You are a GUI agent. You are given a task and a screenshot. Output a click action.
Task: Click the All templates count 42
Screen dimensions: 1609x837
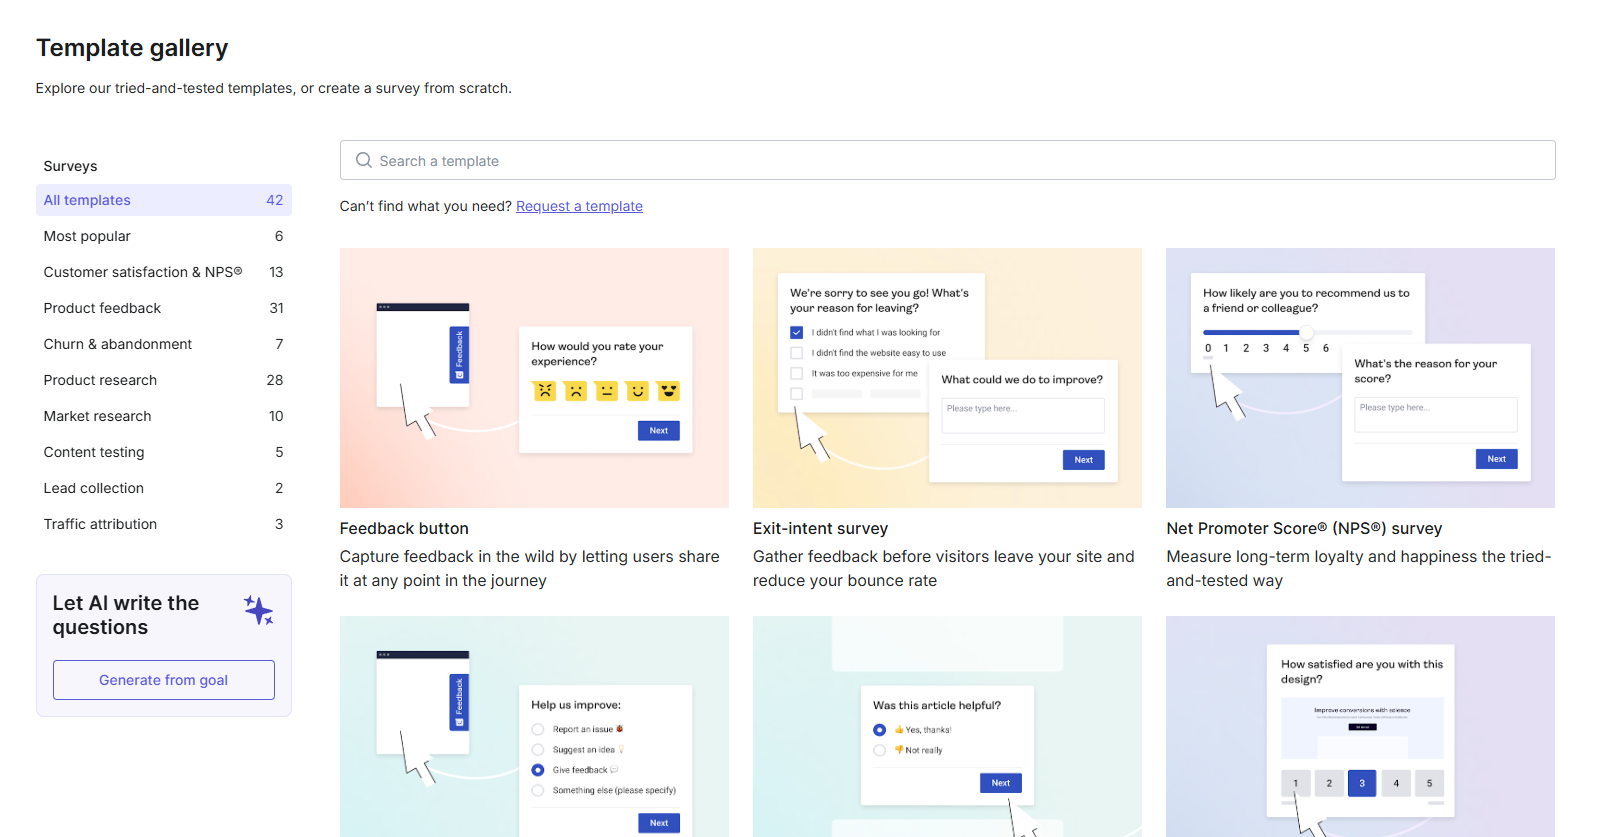click(274, 200)
